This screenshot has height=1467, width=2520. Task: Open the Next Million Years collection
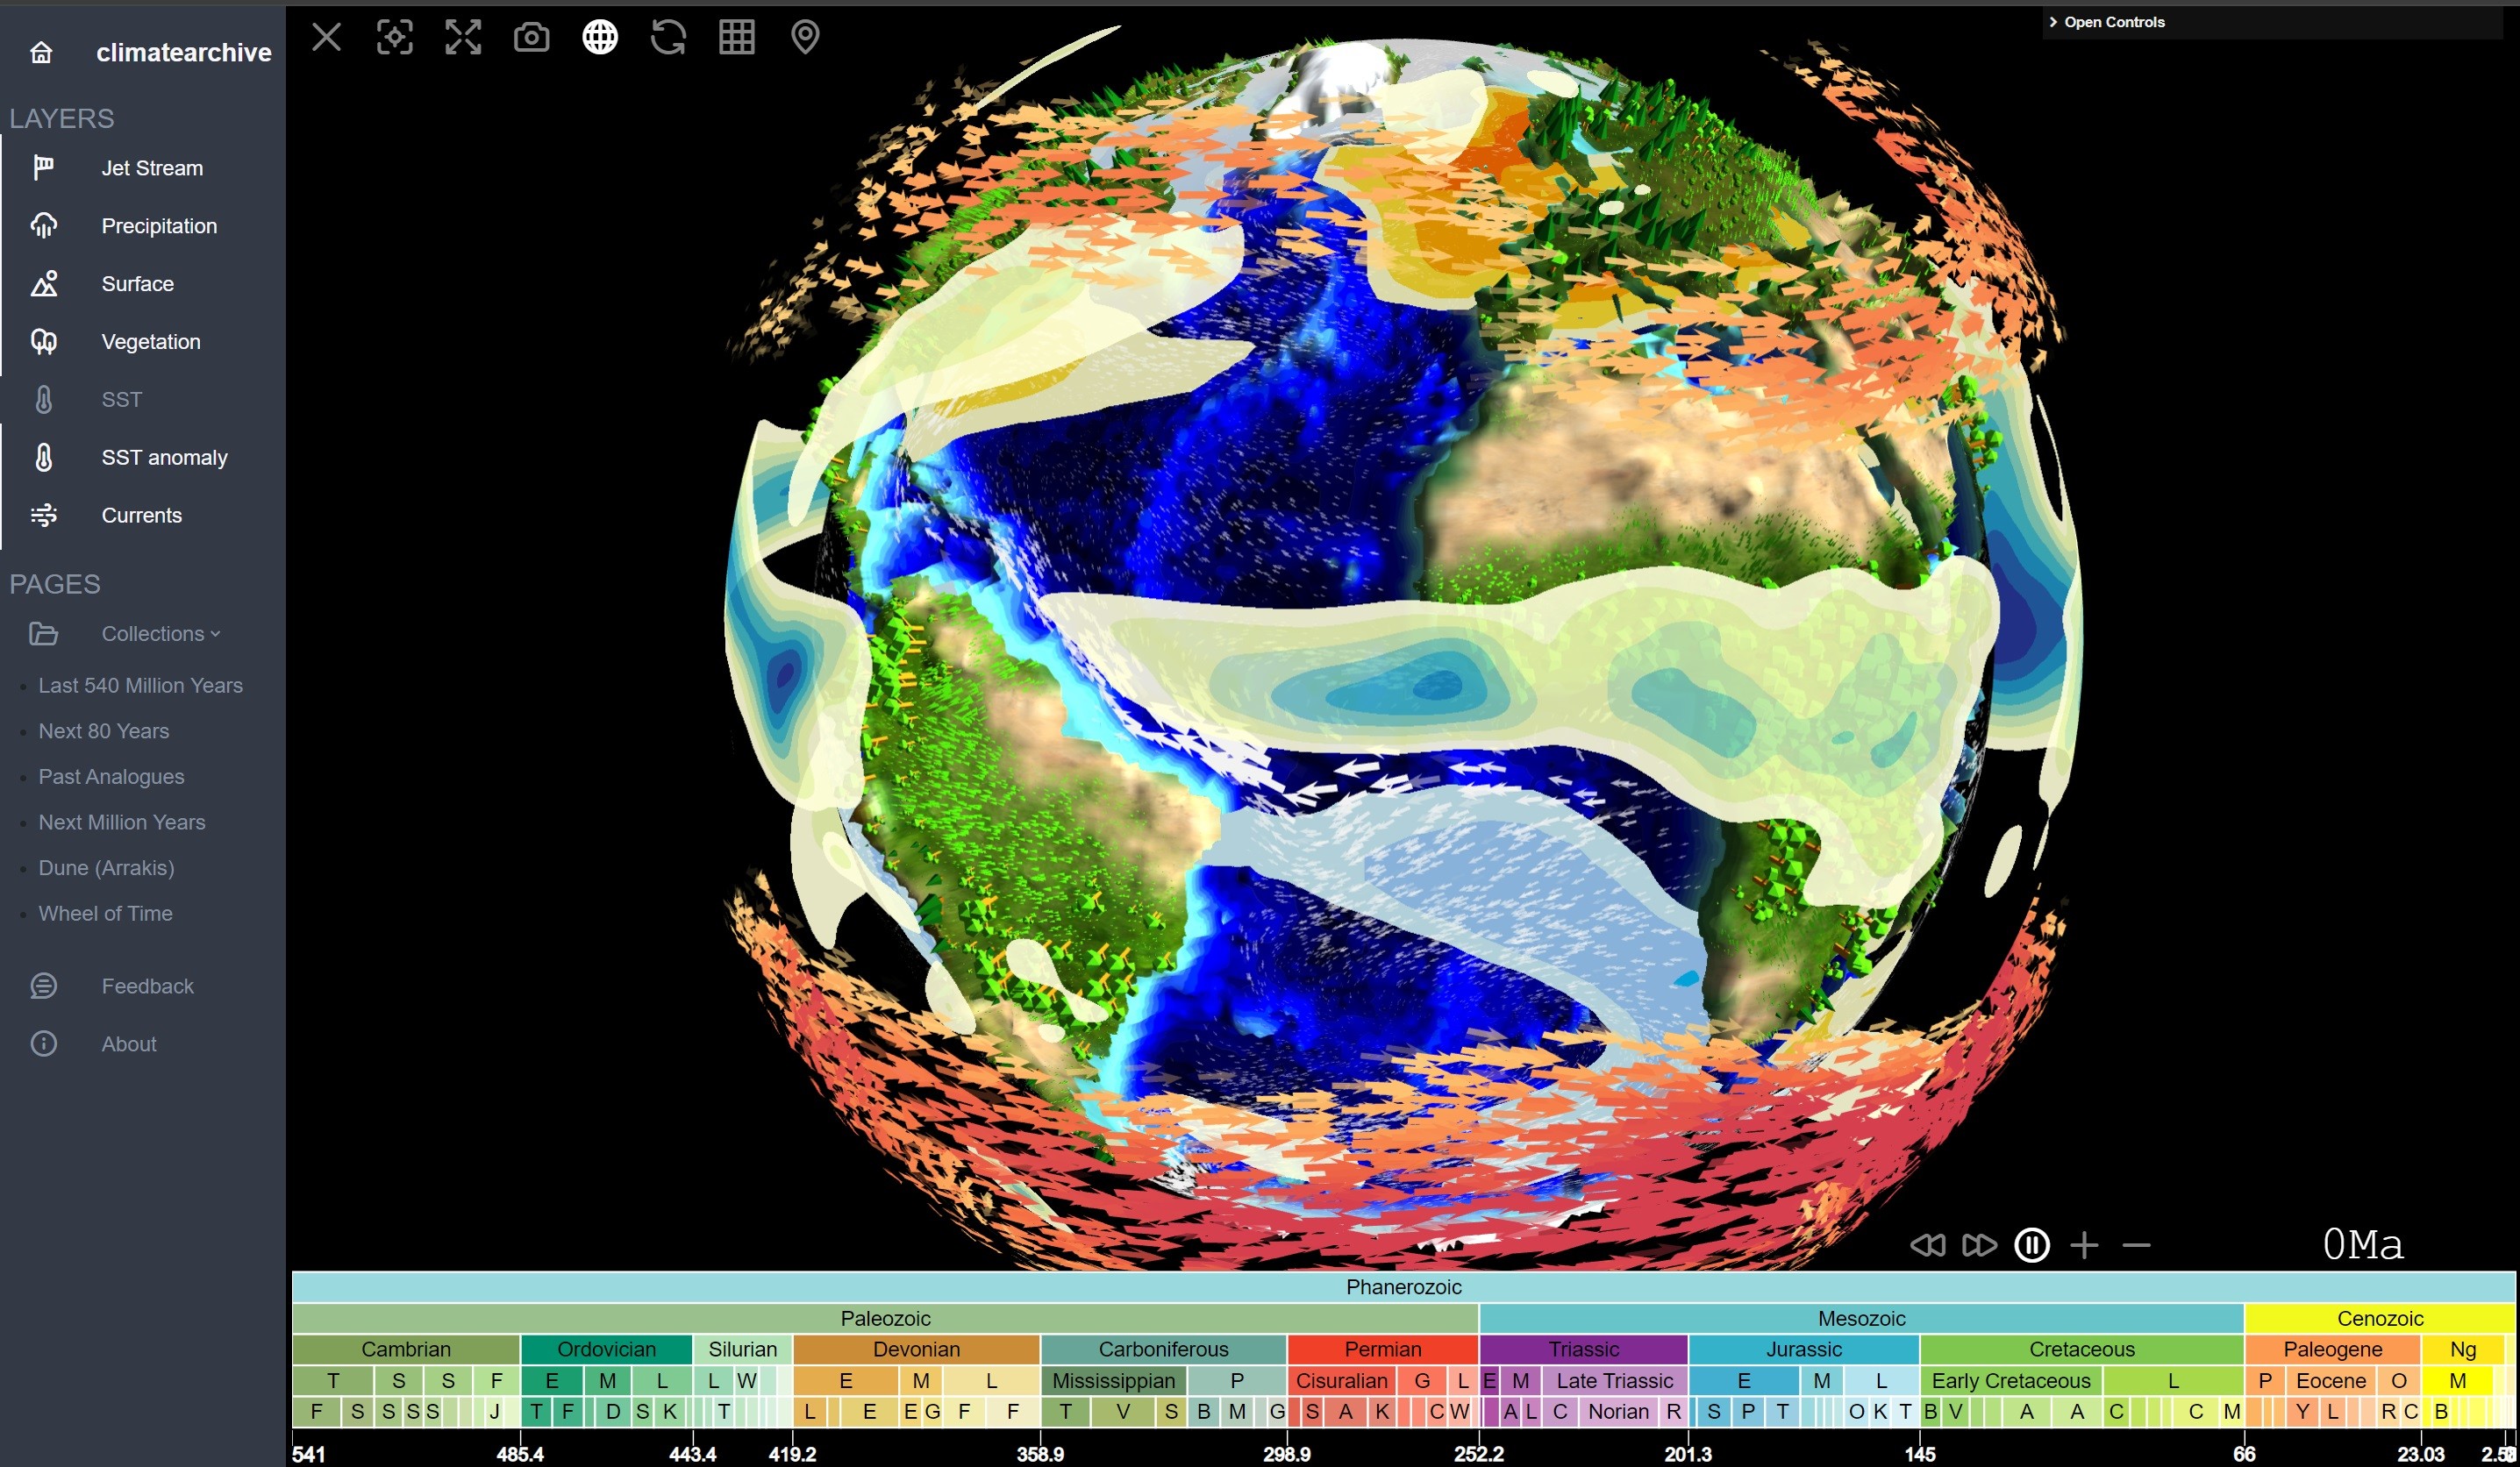pos(121,822)
